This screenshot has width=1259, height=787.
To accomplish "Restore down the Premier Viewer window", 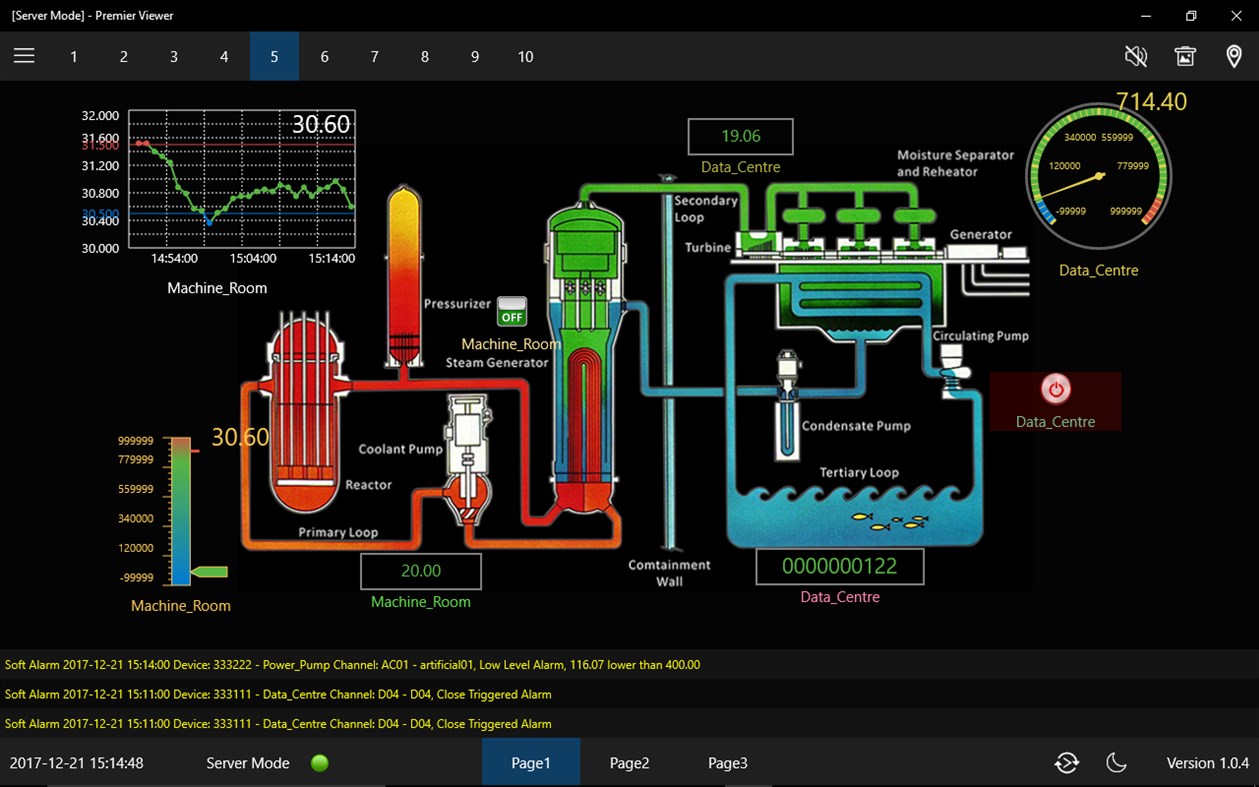I will (1191, 15).
